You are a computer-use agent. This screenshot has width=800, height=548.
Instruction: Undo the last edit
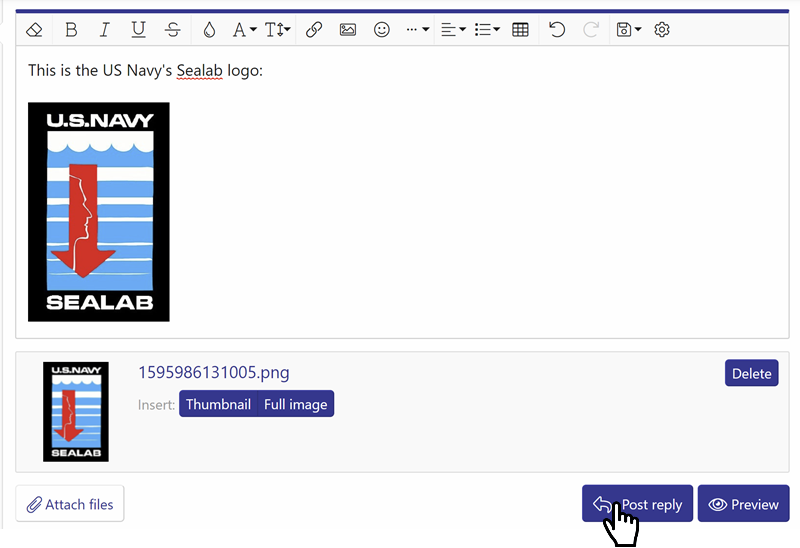(557, 30)
